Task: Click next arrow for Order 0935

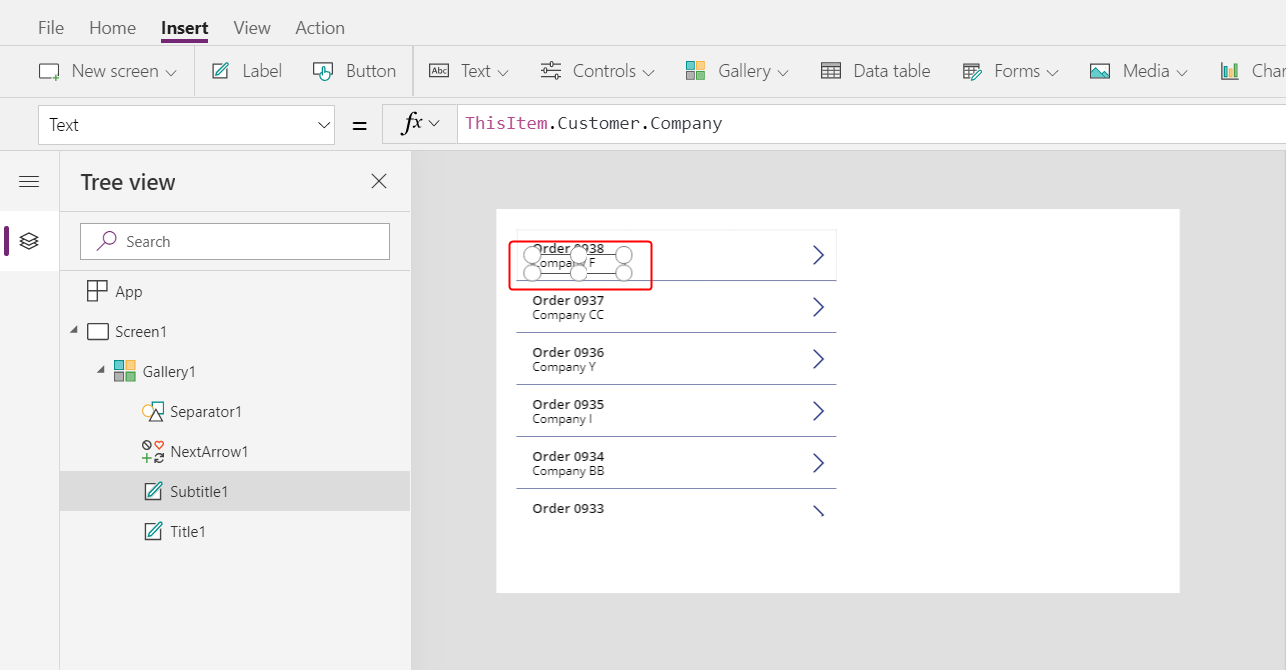Action: point(818,411)
